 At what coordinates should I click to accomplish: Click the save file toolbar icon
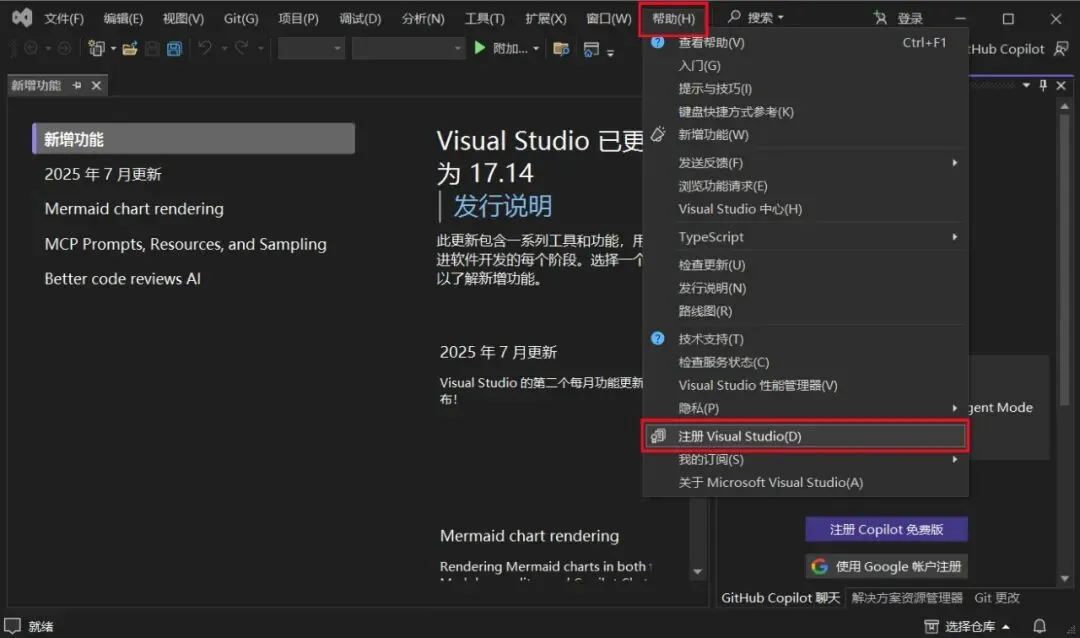[152, 48]
